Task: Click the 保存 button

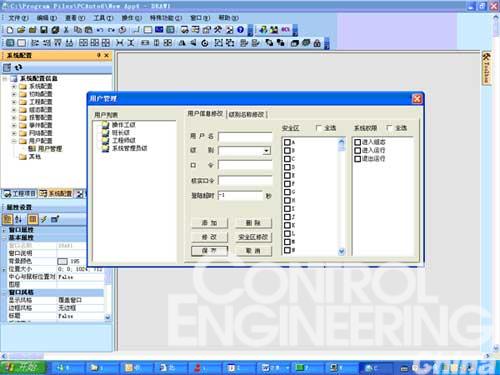Action: [x=210, y=251]
